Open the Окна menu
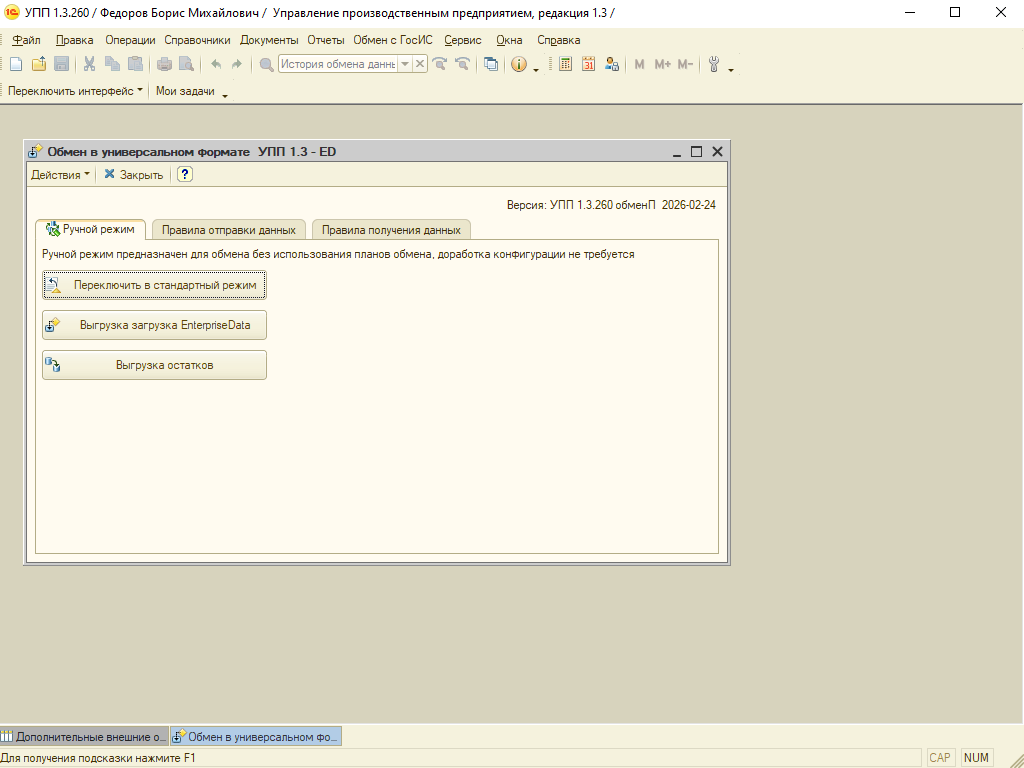Screen dimensions: 1024x768 point(509,40)
